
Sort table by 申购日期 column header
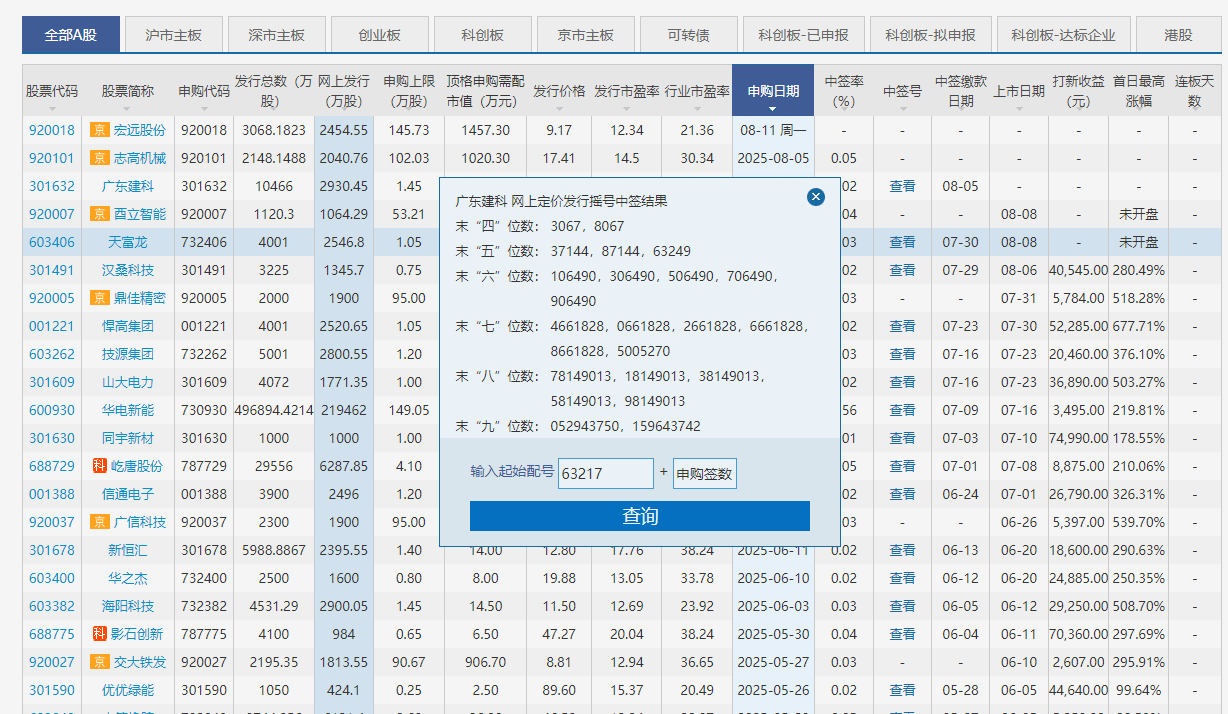pos(773,91)
